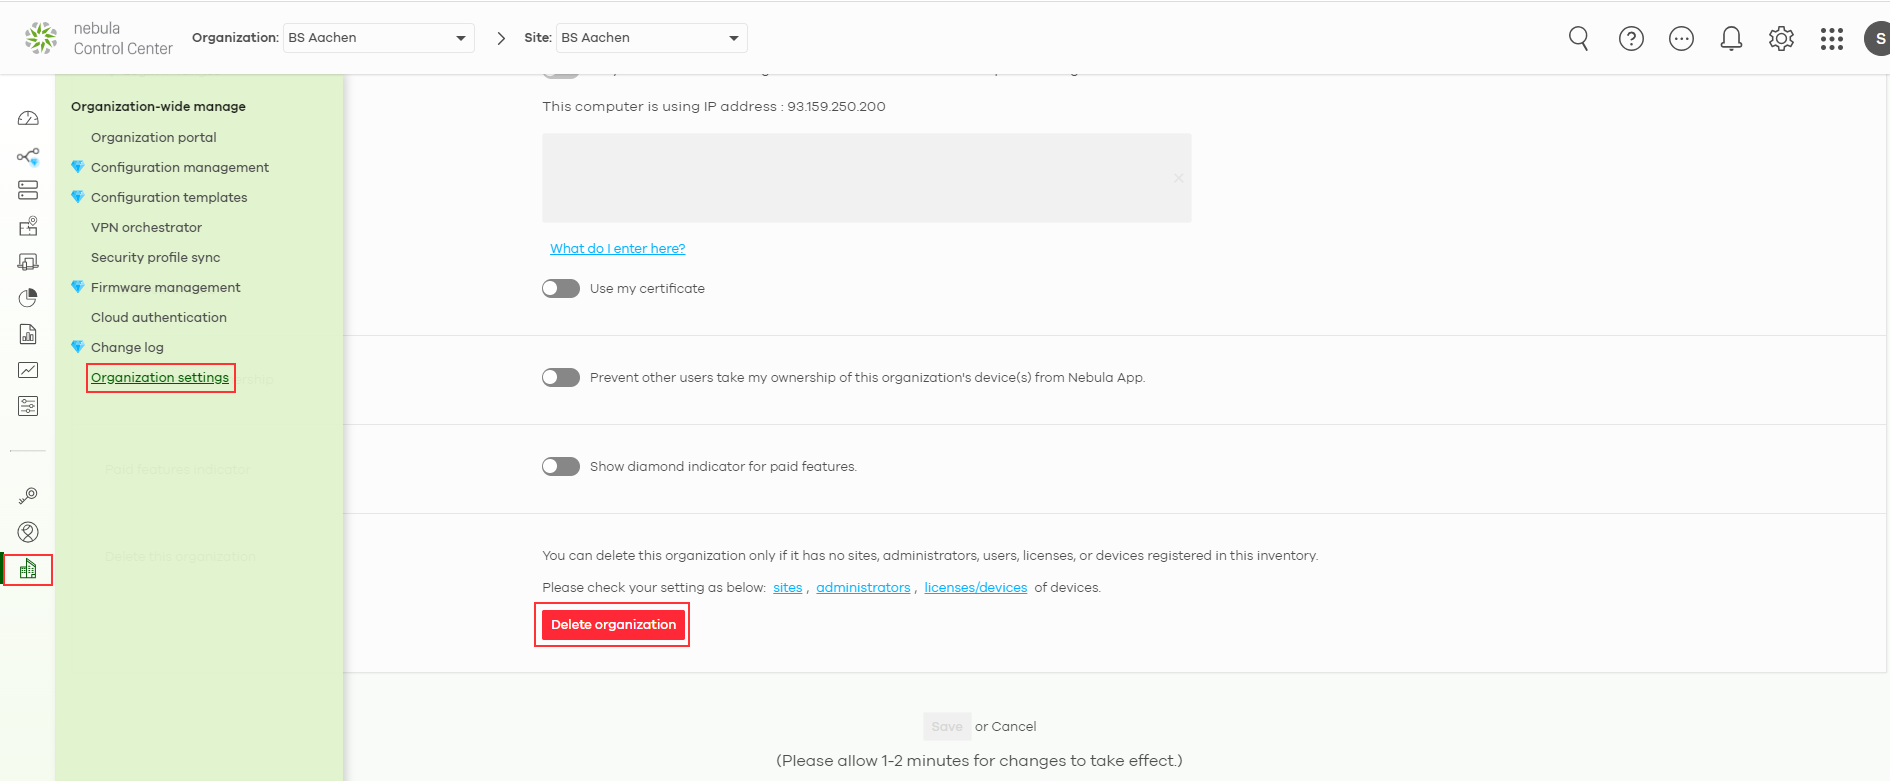1890x781 pixels.
Task: Click the Delete organization button
Action: 613,625
